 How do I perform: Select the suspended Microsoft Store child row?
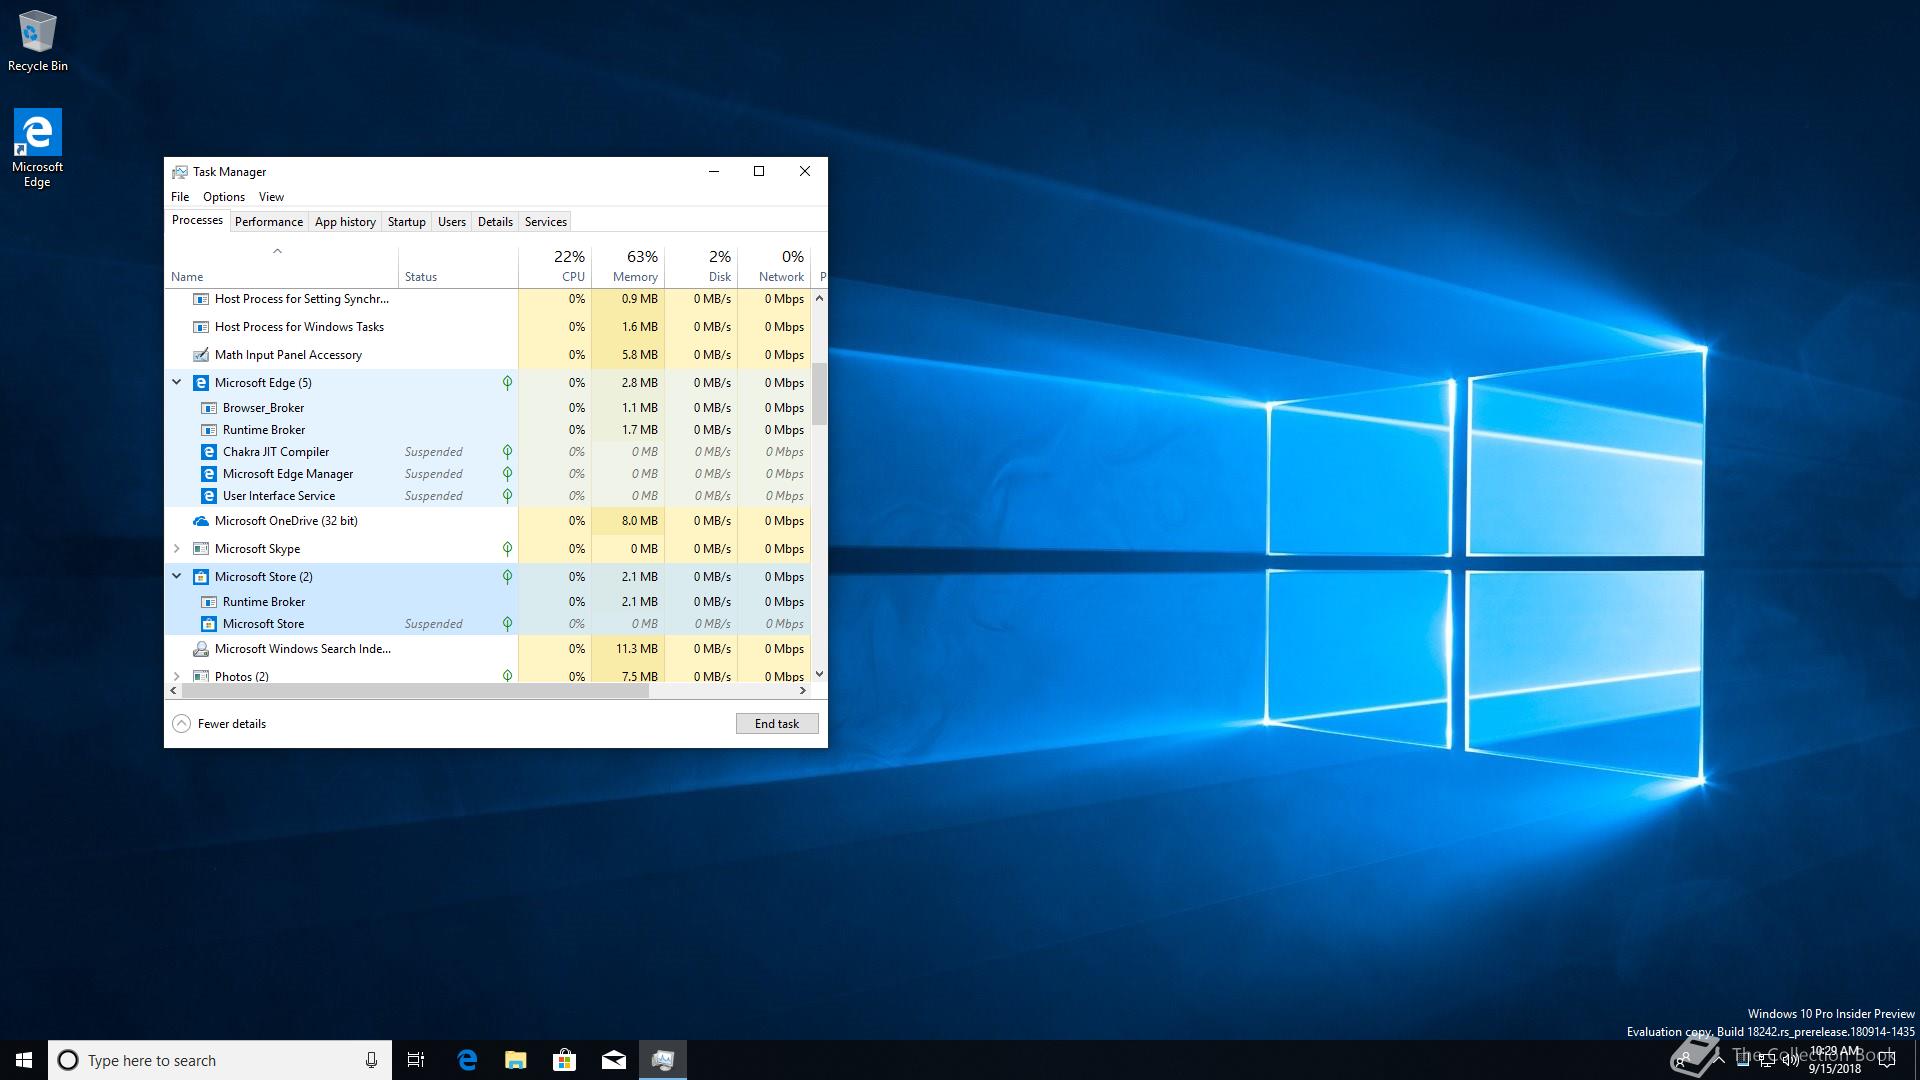[x=488, y=624]
